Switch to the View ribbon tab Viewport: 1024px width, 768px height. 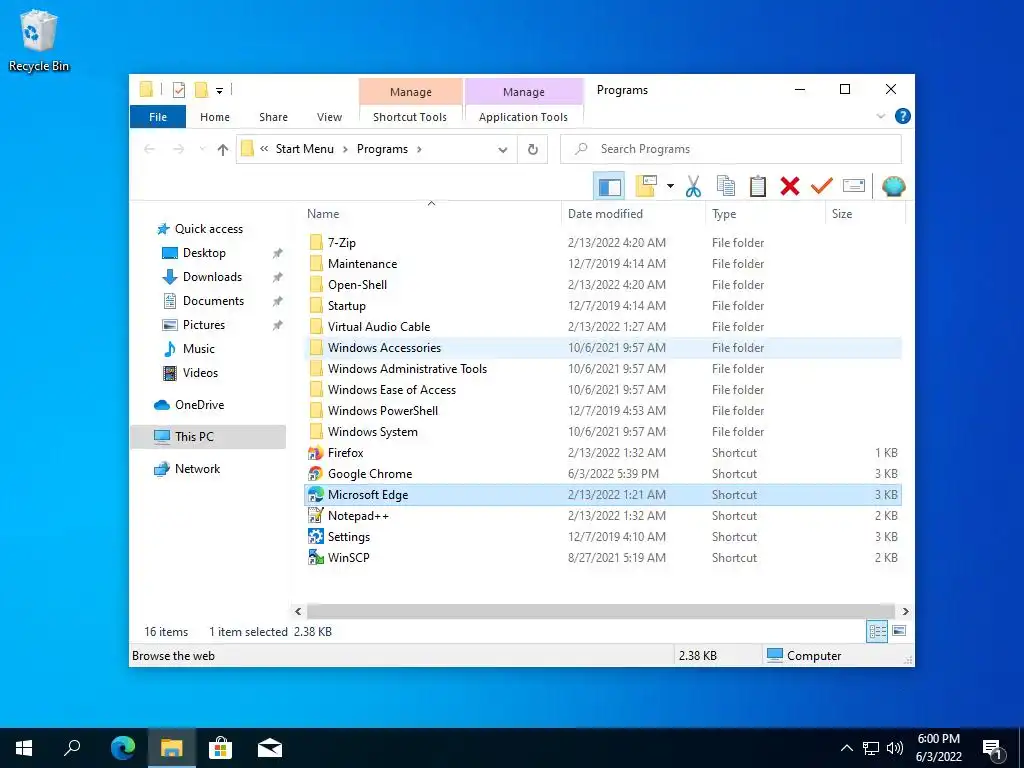point(329,117)
